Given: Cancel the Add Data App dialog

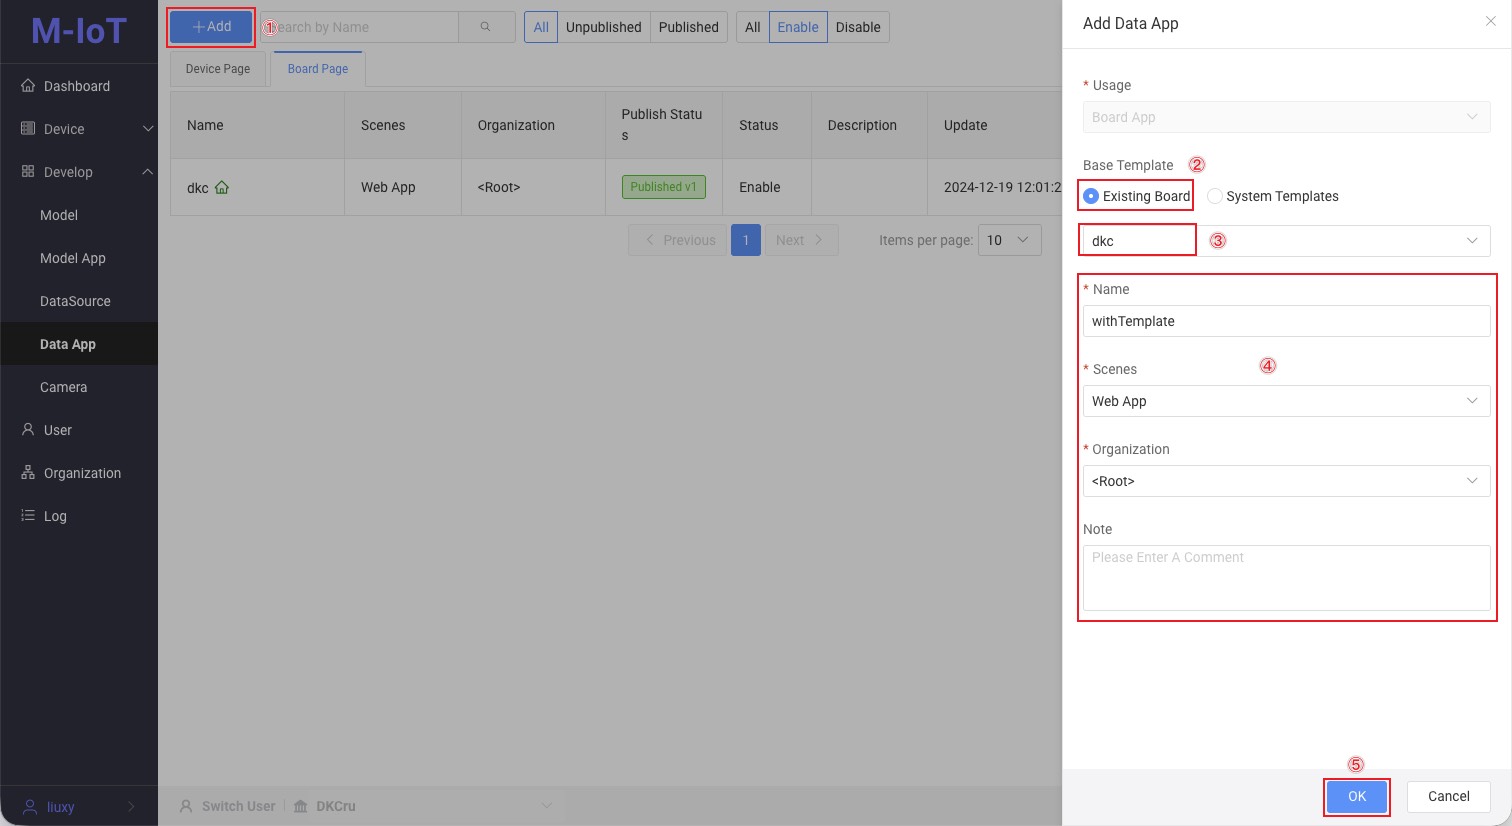Looking at the screenshot, I should click(x=1448, y=796).
